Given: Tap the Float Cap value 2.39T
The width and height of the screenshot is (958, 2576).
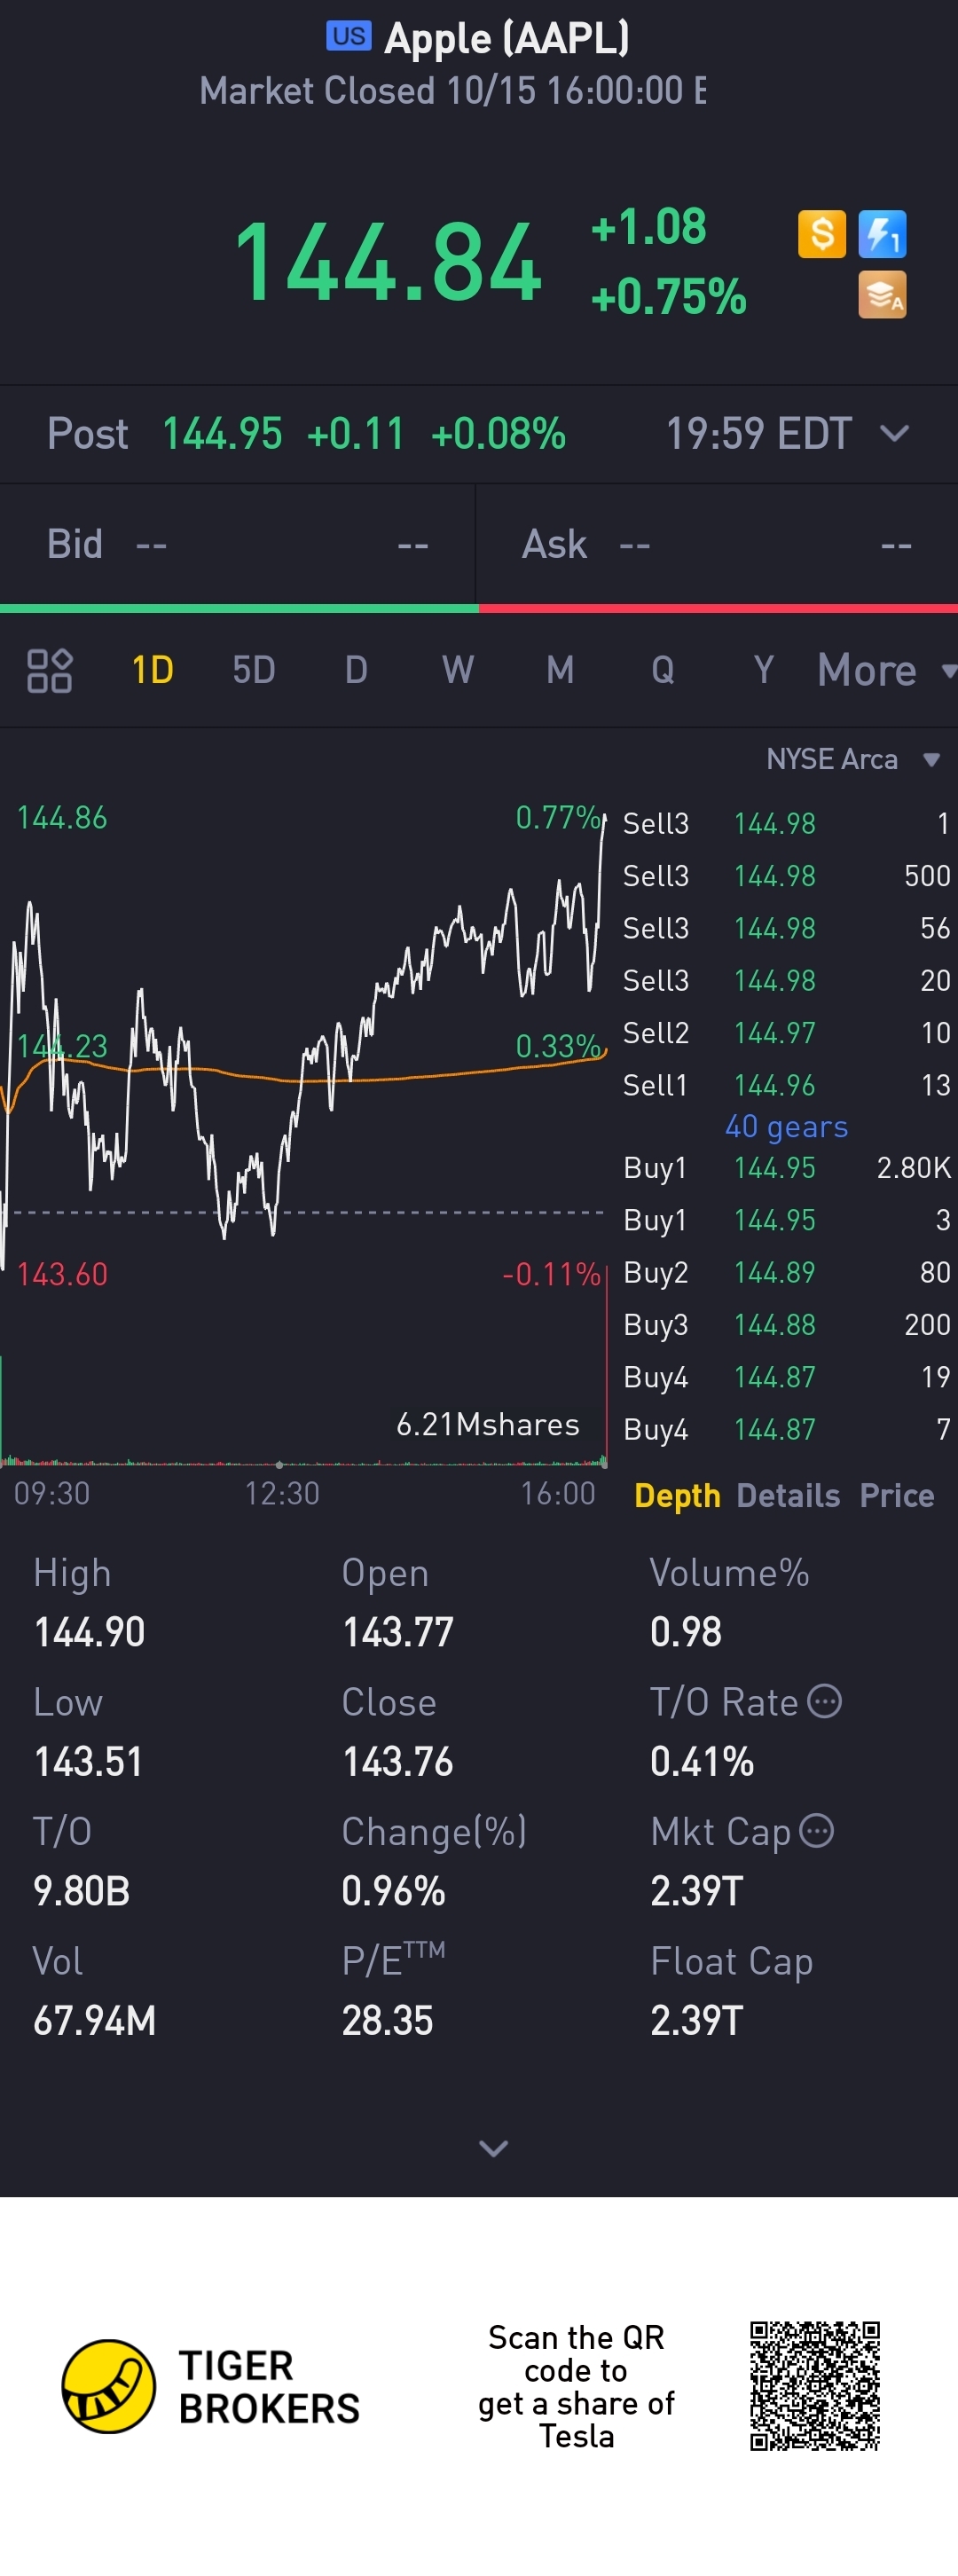Looking at the screenshot, I should pos(697,2020).
